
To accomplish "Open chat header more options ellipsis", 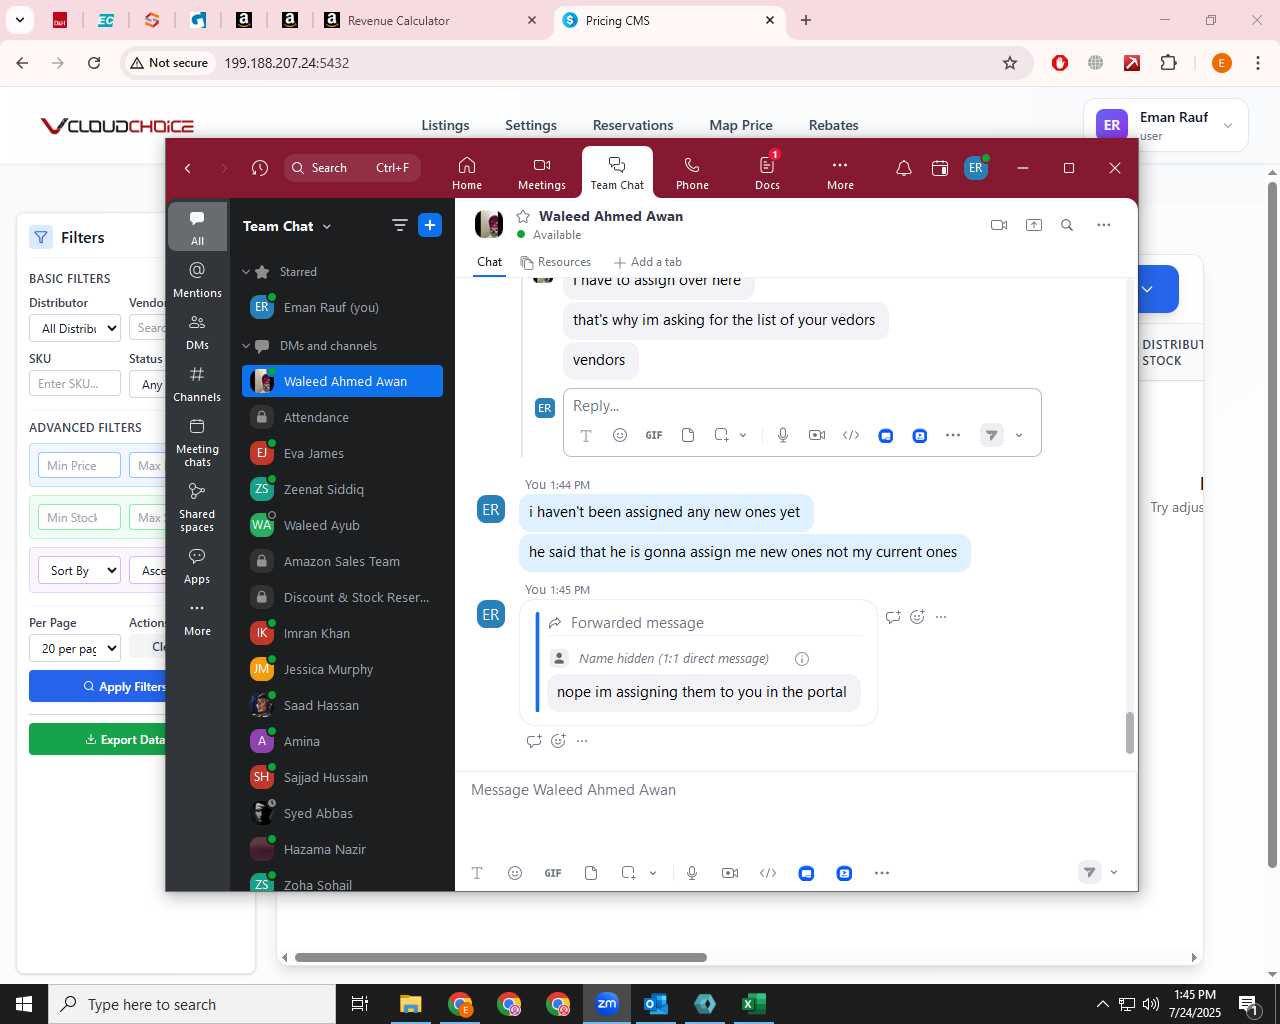I will pos(1103,225).
